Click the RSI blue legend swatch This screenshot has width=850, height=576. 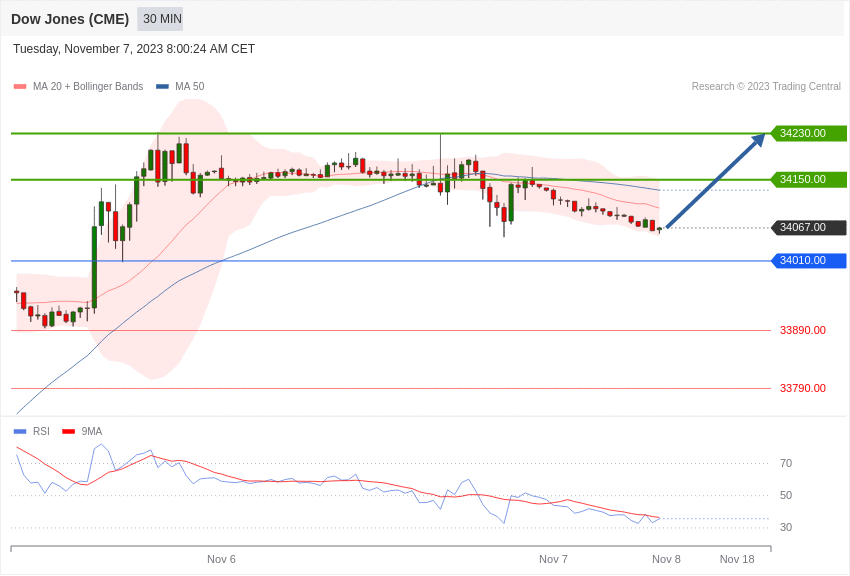click(x=20, y=432)
